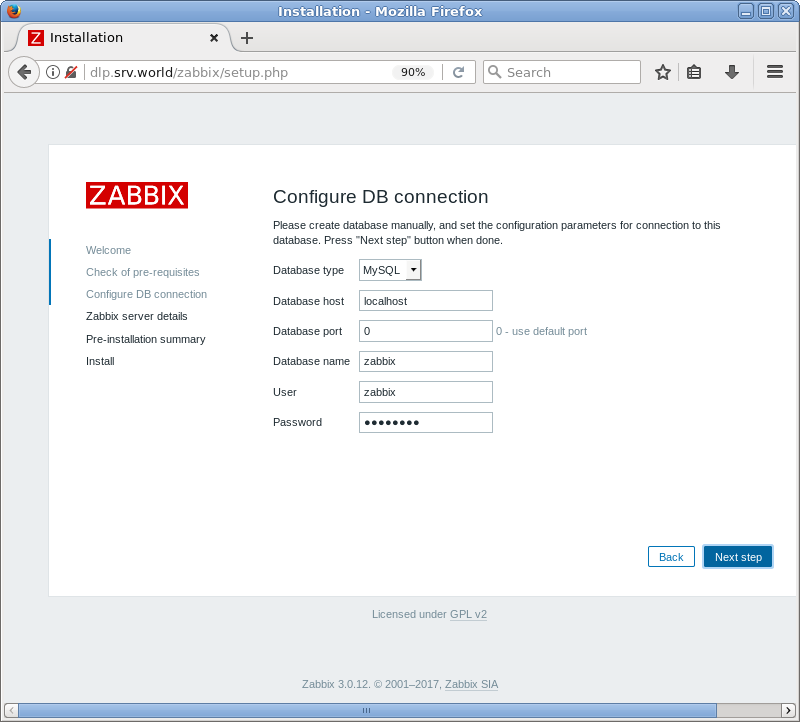Close the Firefox window
The height and width of the screenshot is (722, 800).
pos(785,11)
